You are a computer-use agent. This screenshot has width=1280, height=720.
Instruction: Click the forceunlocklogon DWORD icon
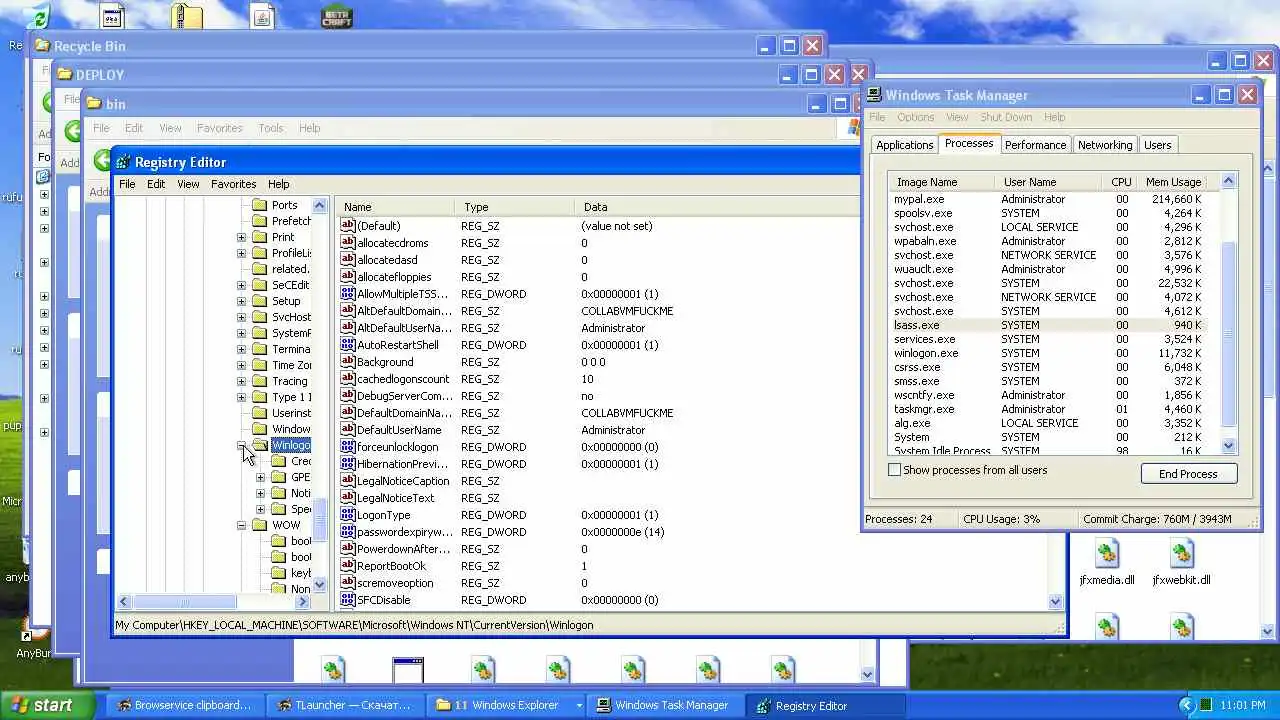tap(348, 447)
